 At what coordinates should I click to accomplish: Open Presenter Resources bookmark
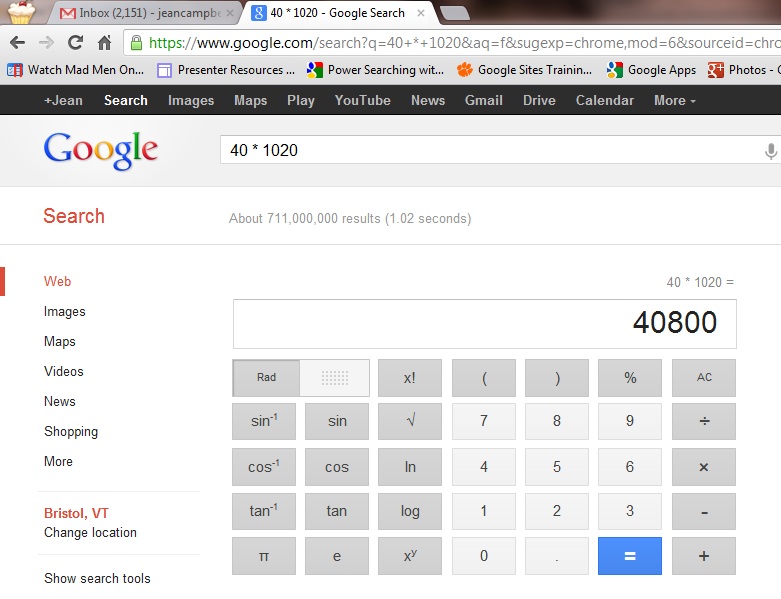pyautogui.click(x=226, y=70)
